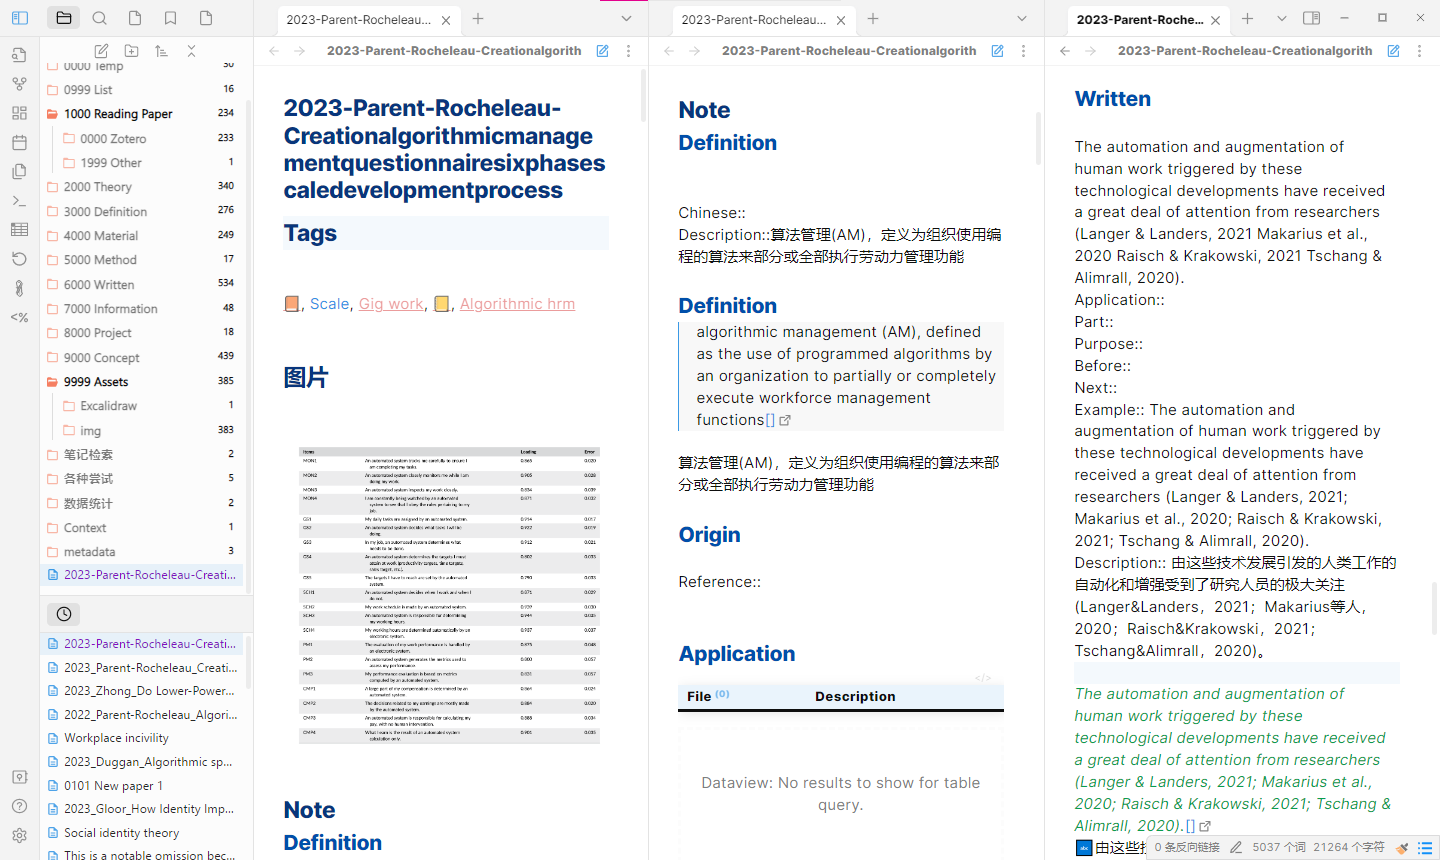Toggle edit mode in right pane

pos(1393,51)
